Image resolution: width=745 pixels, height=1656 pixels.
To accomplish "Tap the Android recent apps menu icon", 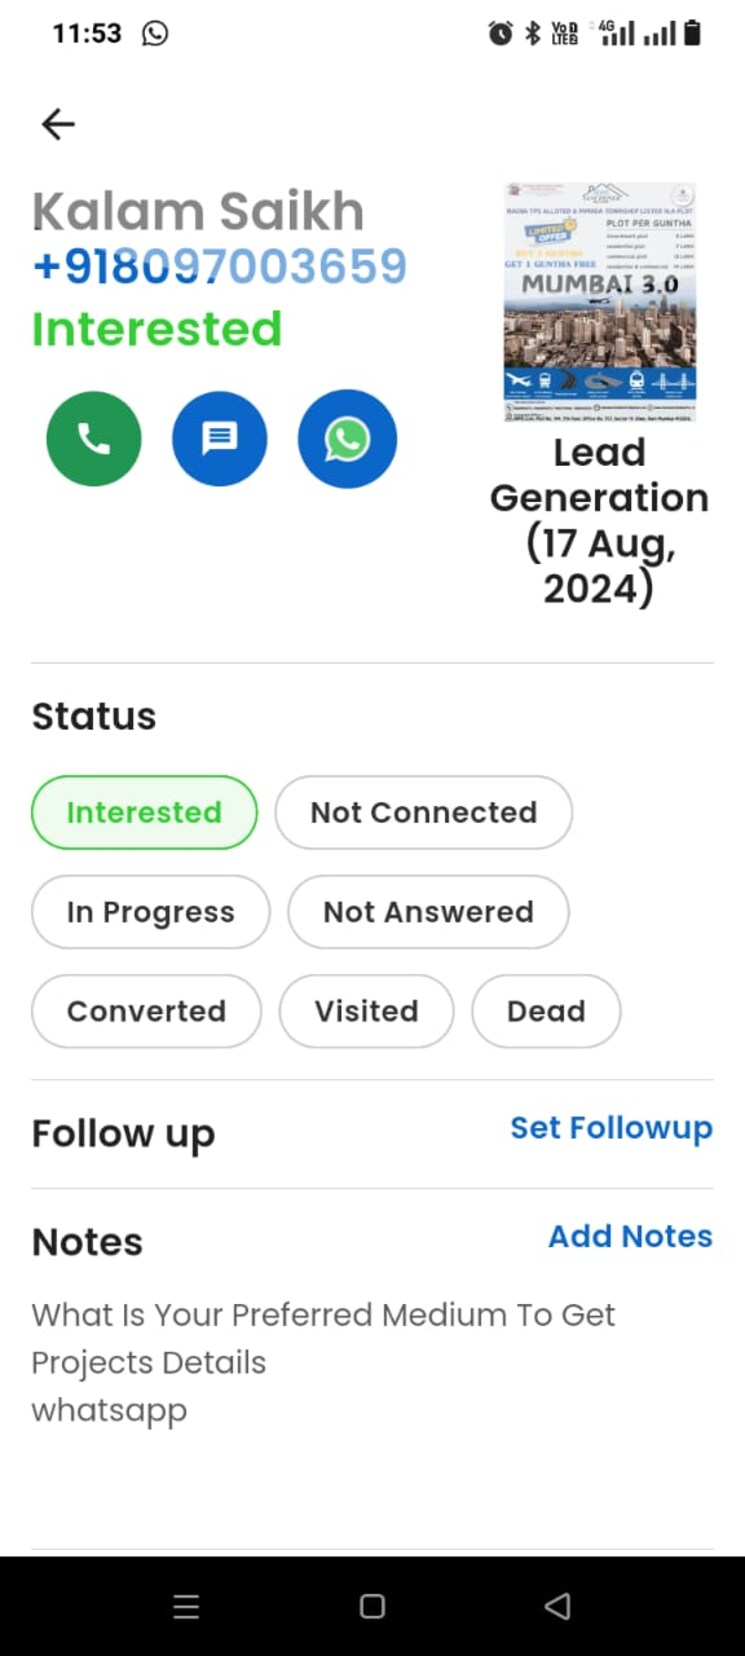I will pos(186,1606).
